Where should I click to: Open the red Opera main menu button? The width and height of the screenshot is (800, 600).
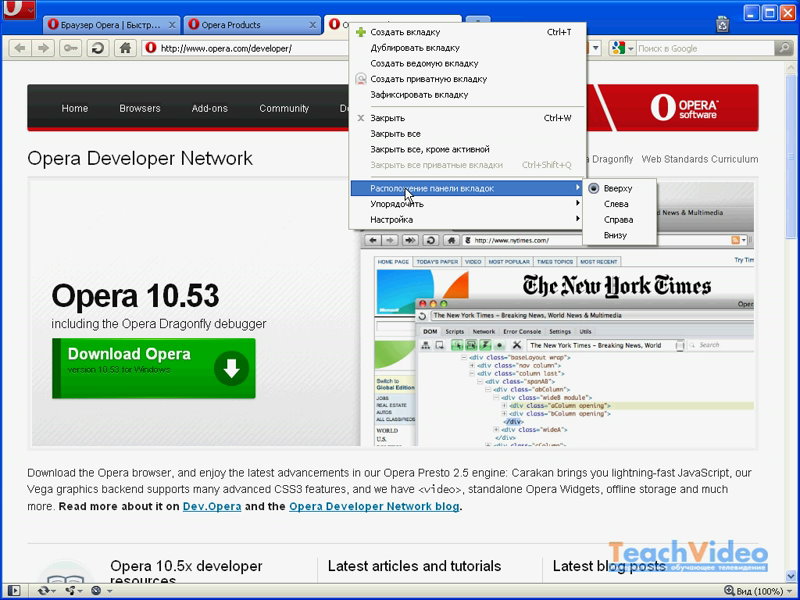(x=17, y=11)
